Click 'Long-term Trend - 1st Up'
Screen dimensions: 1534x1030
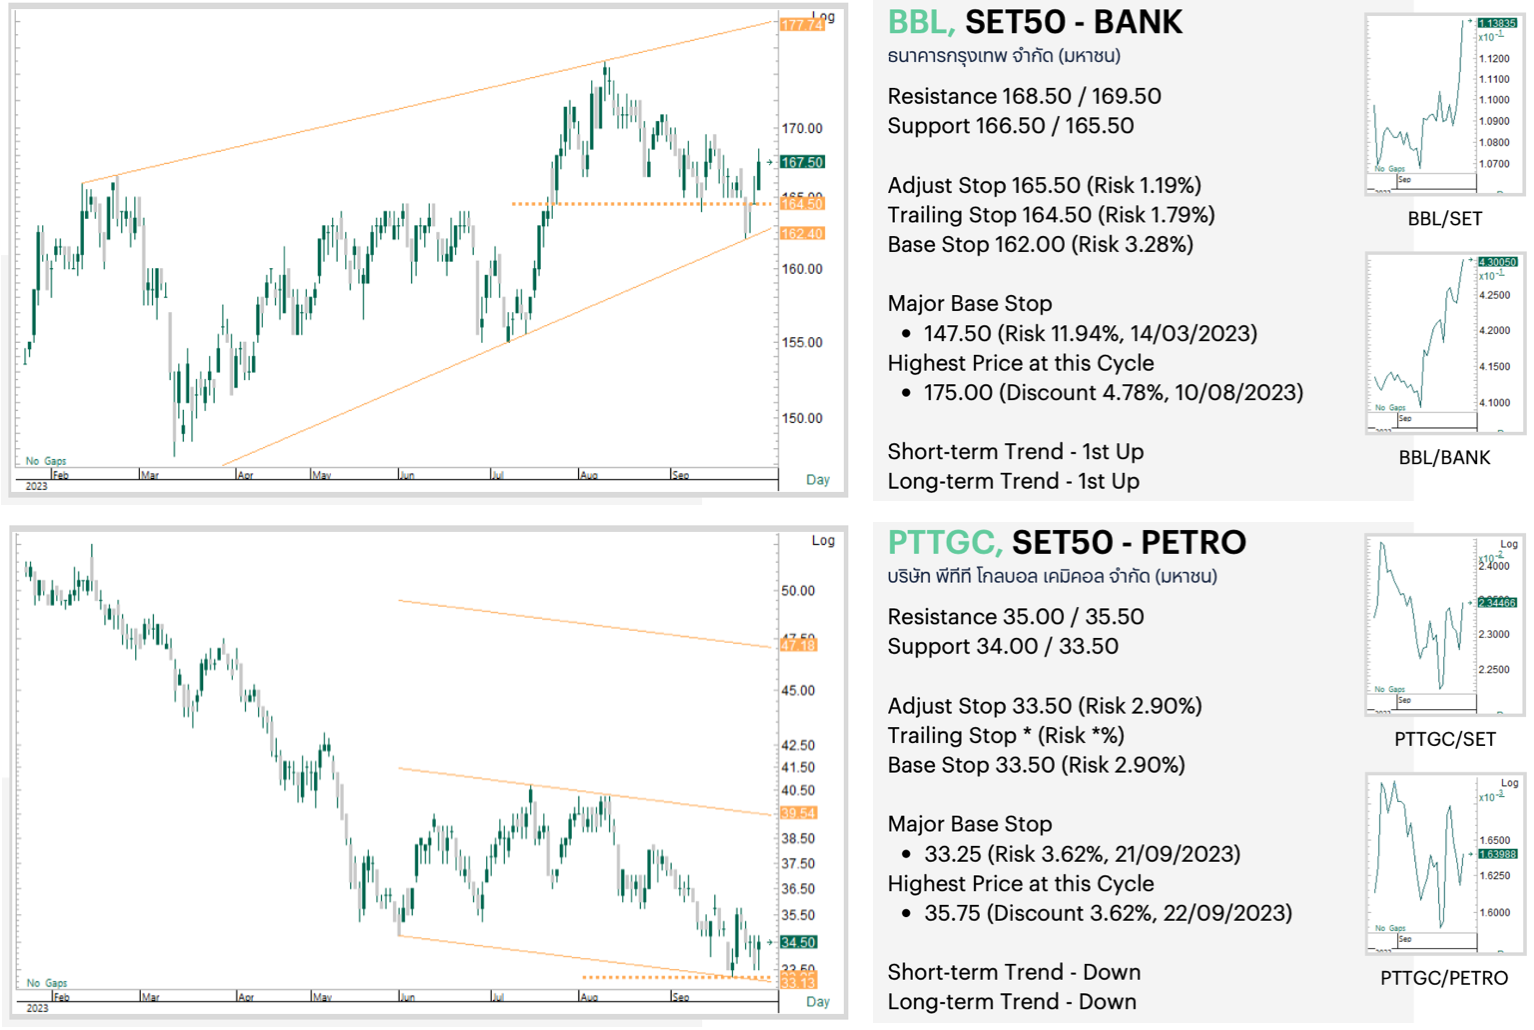(1013, 482)
